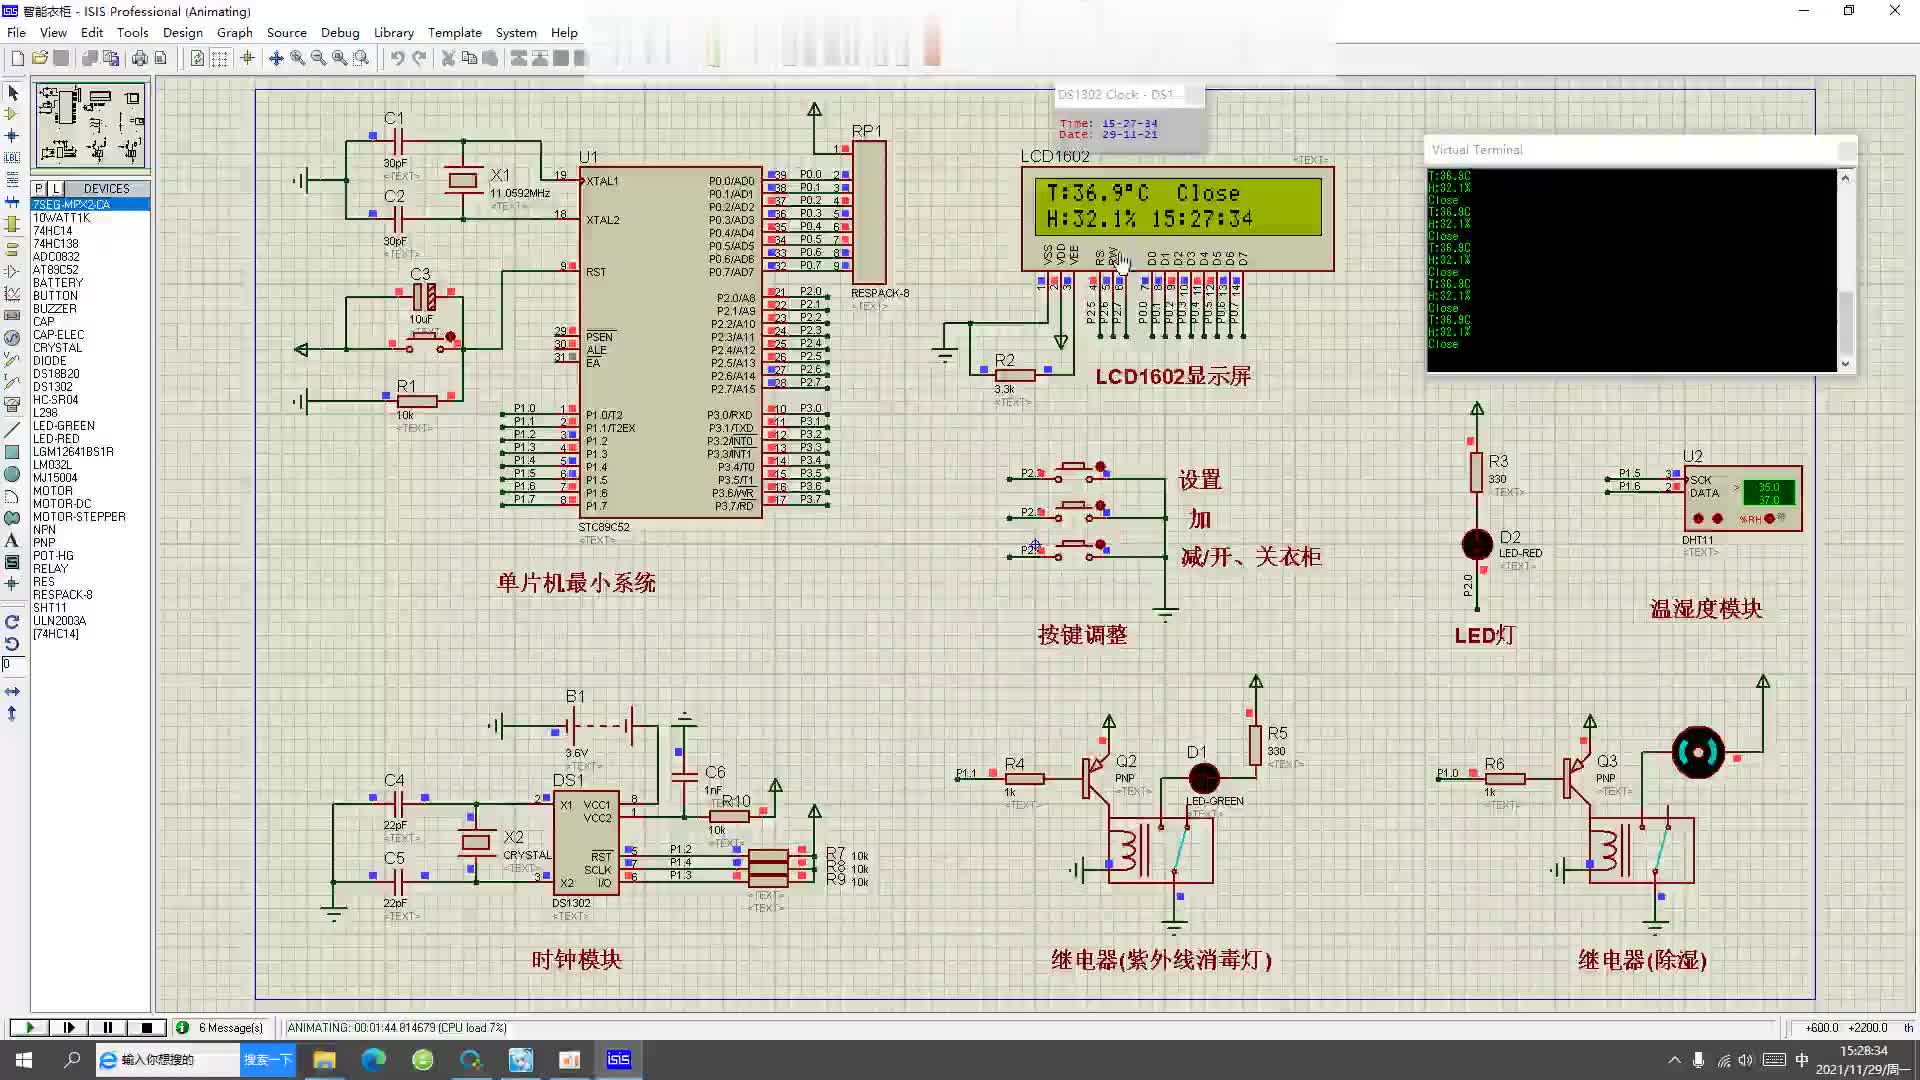This screenshot has width=1920, height=1080.
Task: Select the Text Script tool
Action: pyautogui.click(x=13, y=180)
